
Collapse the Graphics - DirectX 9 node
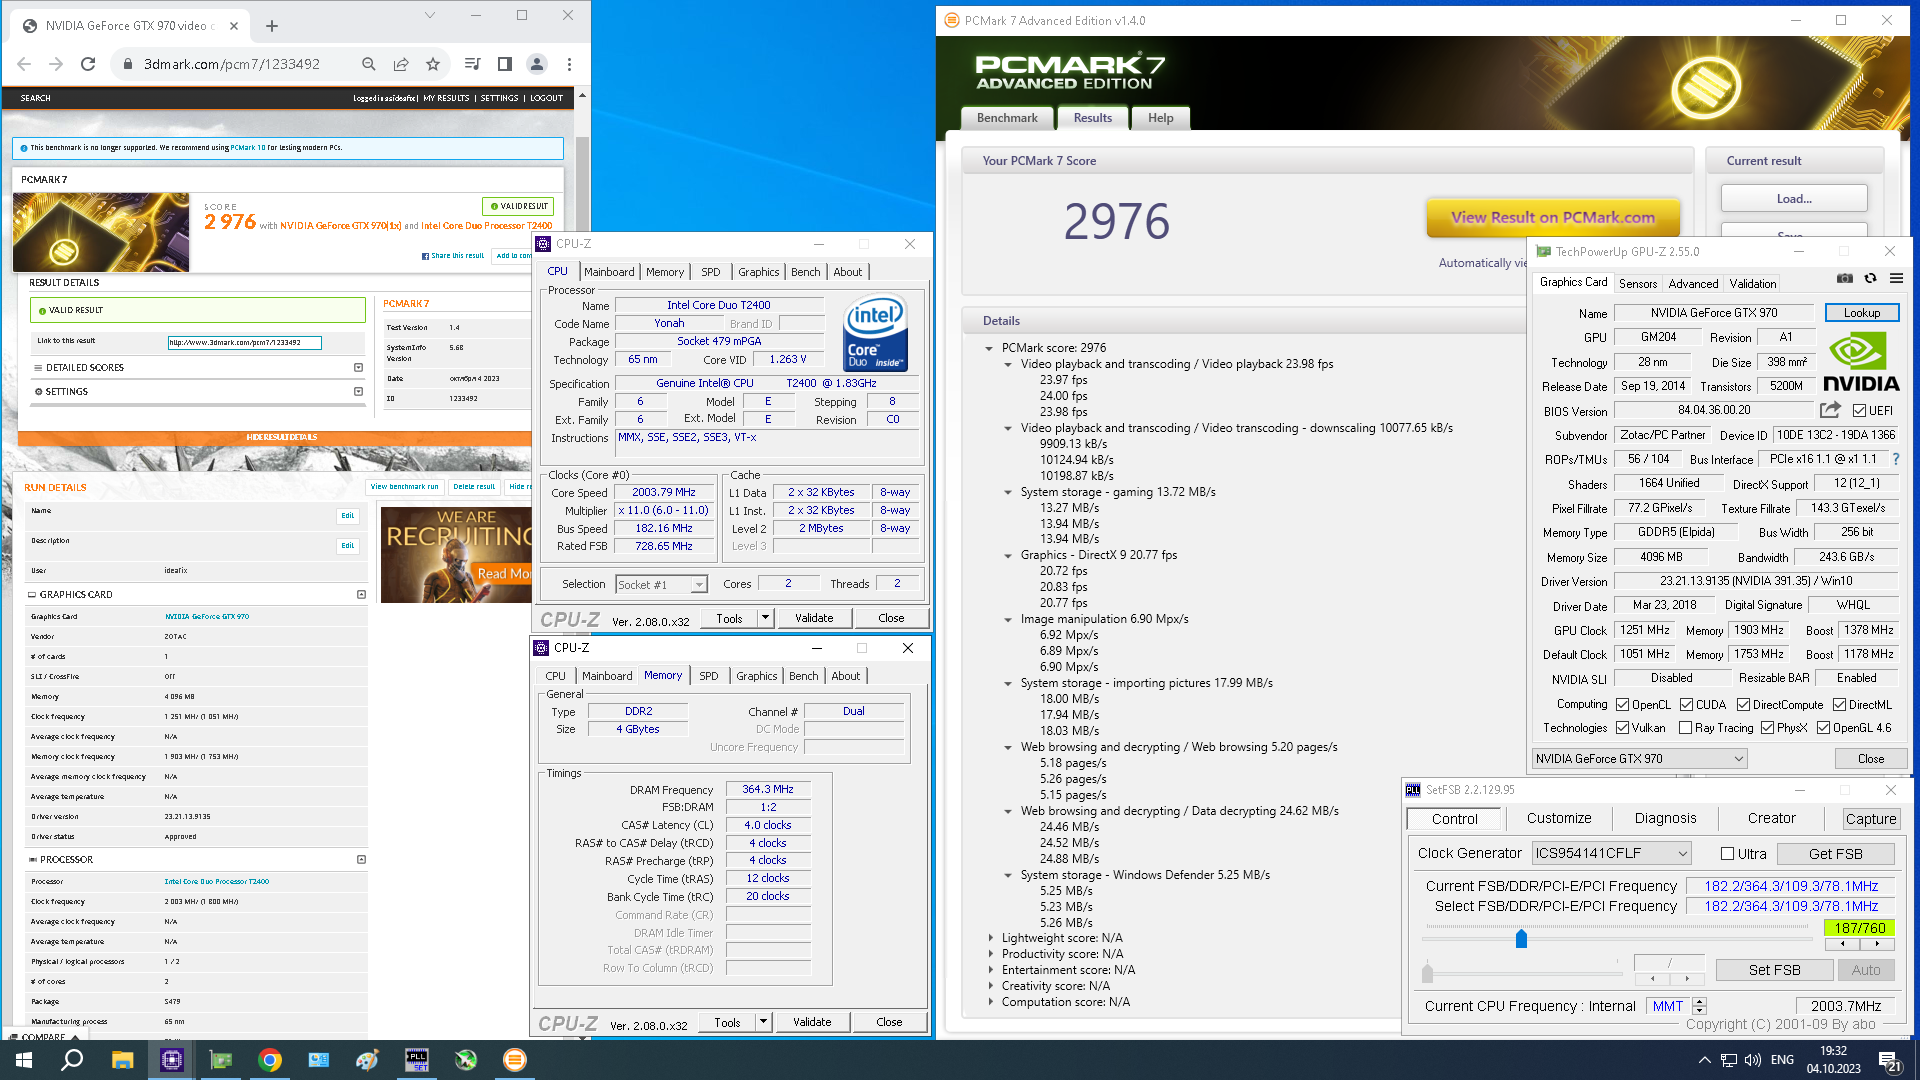point(1008,555)
